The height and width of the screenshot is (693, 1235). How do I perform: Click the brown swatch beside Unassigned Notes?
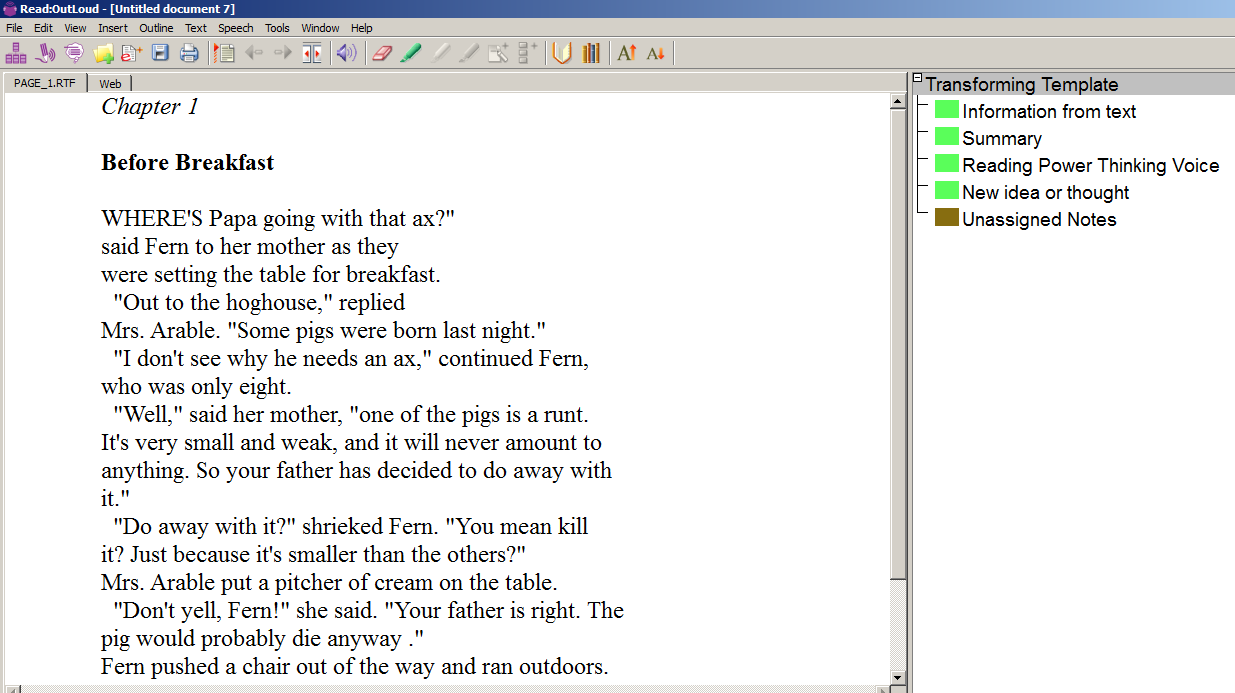pyautogui.click(x=947, y=218)
